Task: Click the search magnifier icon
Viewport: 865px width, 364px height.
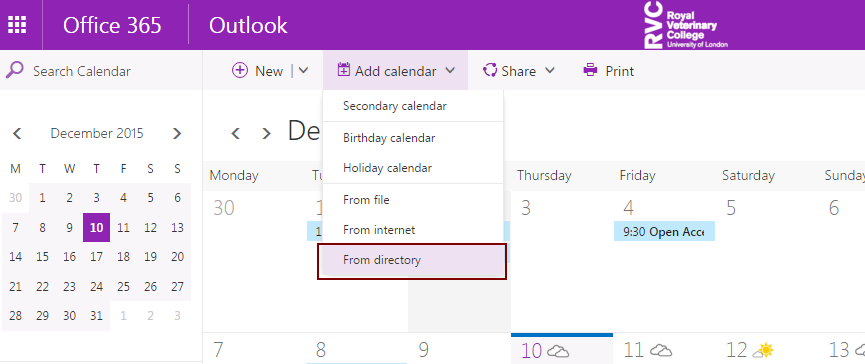Action: [14, 71]
